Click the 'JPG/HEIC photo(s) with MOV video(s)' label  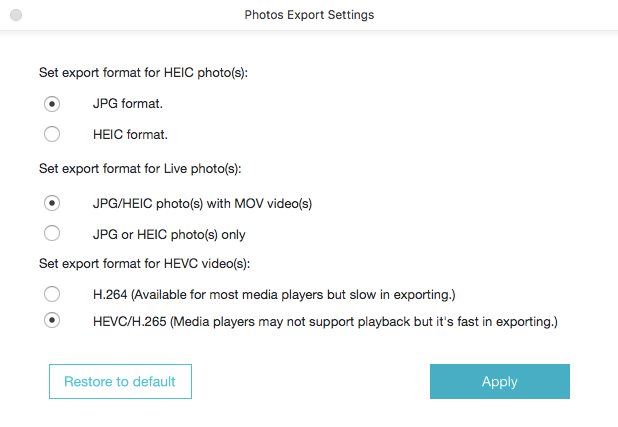(202, 203)
